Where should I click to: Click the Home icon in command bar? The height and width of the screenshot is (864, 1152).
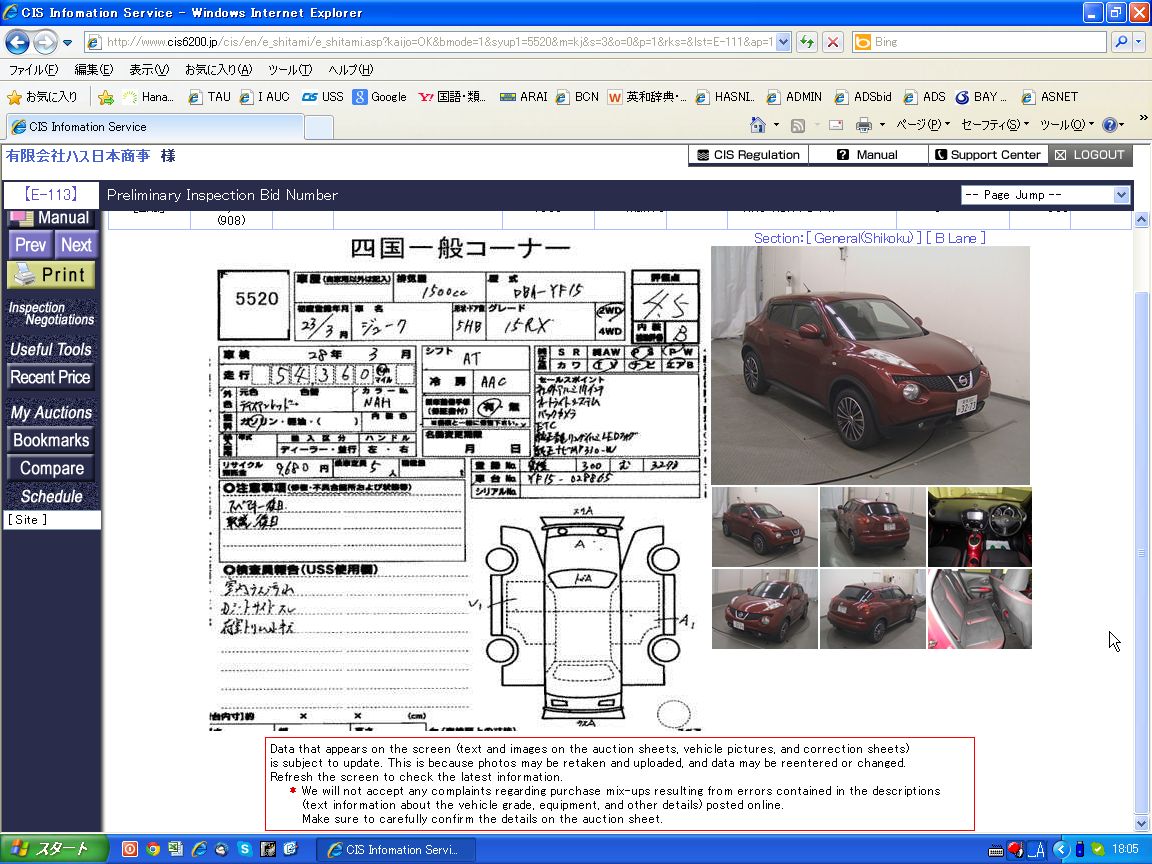(x=759, y=125)
